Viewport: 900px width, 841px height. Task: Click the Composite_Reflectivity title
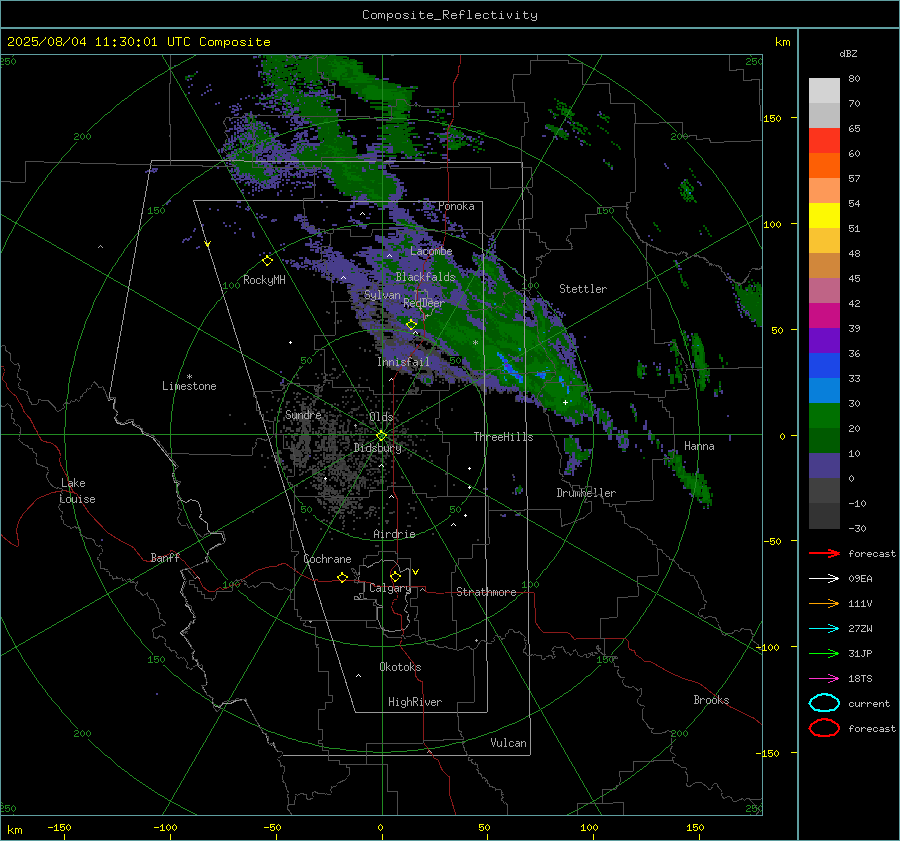tap(450, 15)
